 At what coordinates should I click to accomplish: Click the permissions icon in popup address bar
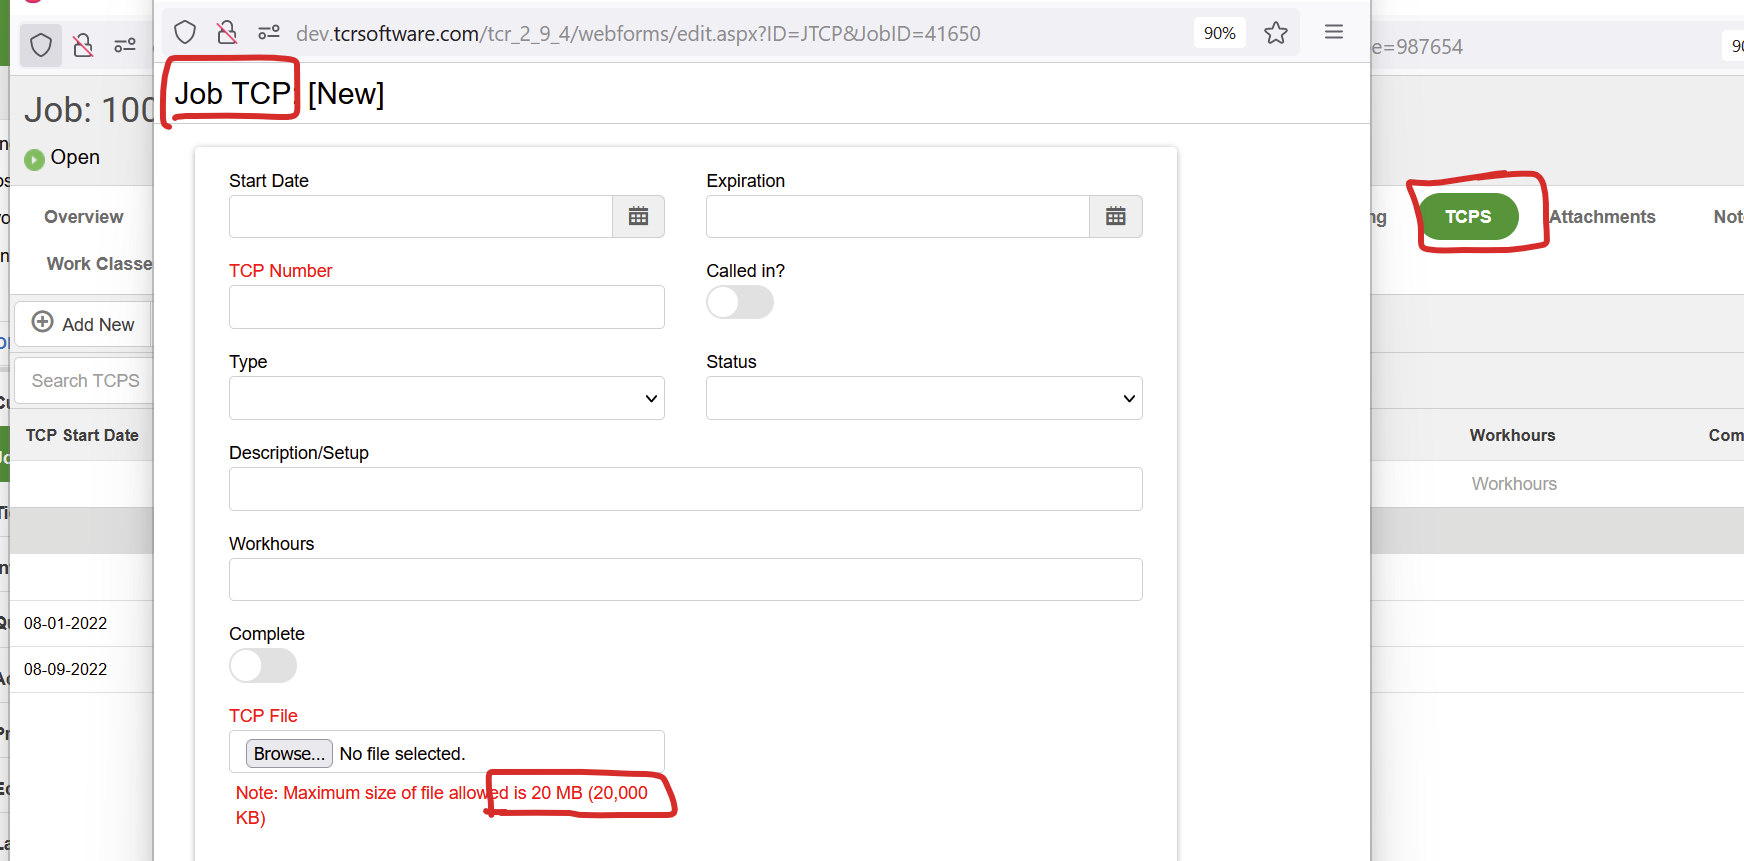pos(268,33)
